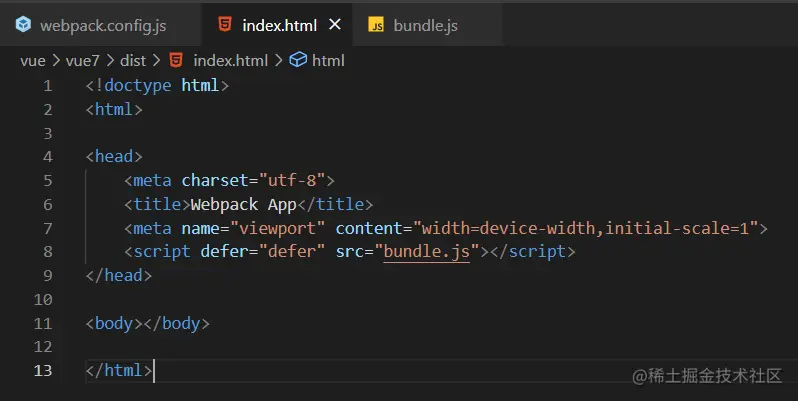Click the webpack icon on webpack.config.js tab
Viewport: 798px width, 401px height.
(x=23, y=24)
